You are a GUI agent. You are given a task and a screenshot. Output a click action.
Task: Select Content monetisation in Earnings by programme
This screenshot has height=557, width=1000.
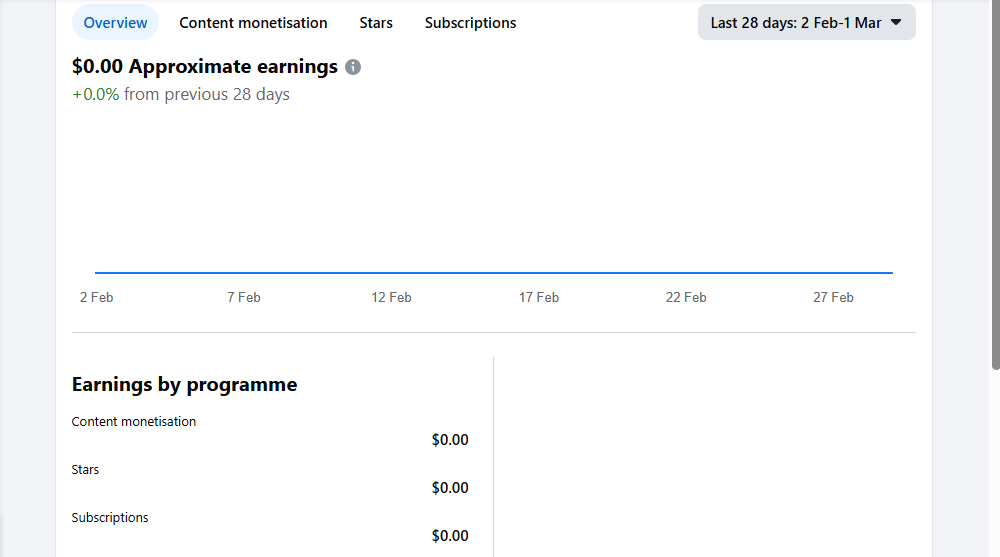(134, 422)
